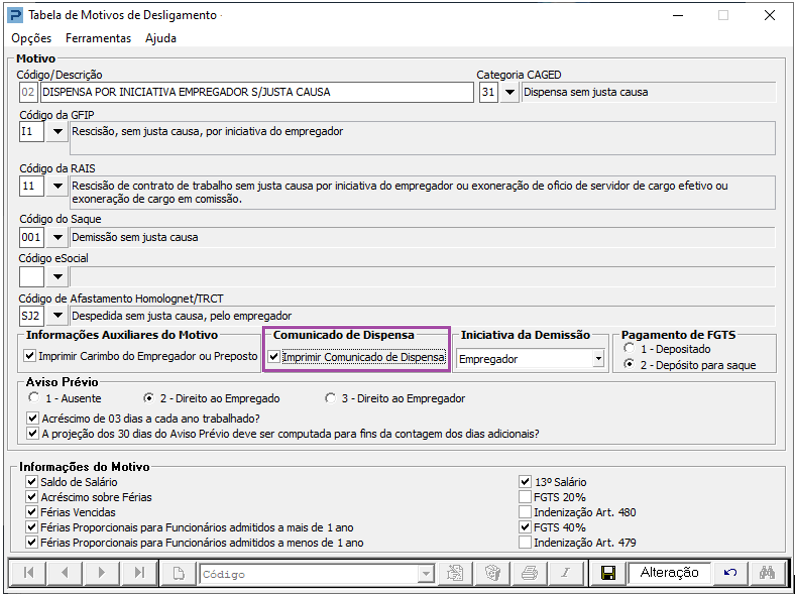Close the Tabela de Motivos window
Image resolution: width=797 pixels, height=598 pixels.
pyautogui.click(x=770, y=15)
